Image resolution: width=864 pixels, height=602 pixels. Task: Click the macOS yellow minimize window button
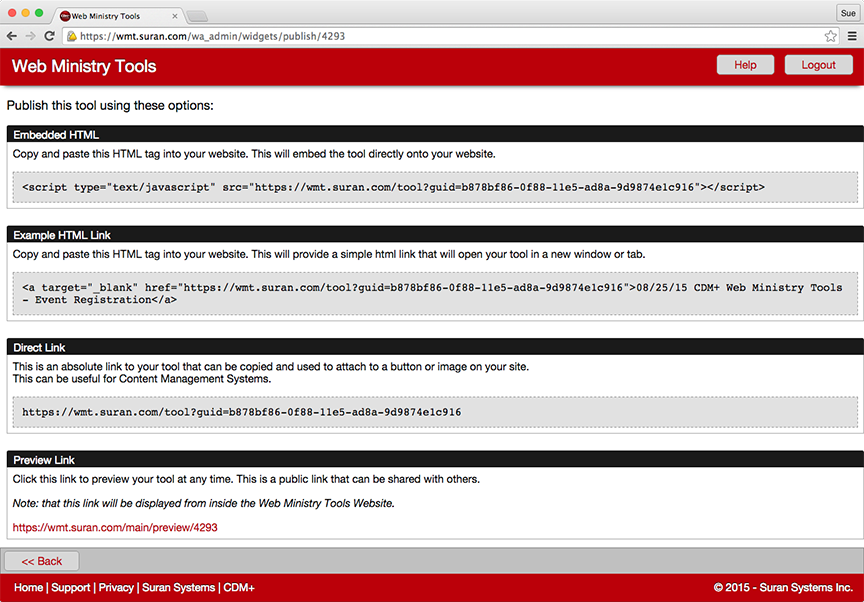click(x=25, y=13)
